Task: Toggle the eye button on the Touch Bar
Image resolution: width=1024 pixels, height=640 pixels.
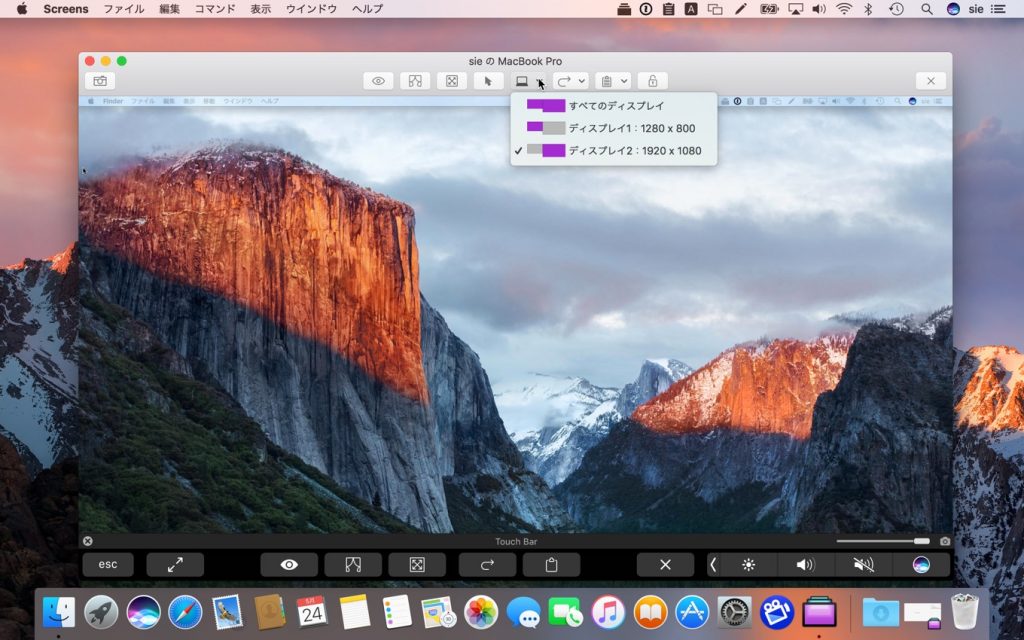Action: point(289,565)
